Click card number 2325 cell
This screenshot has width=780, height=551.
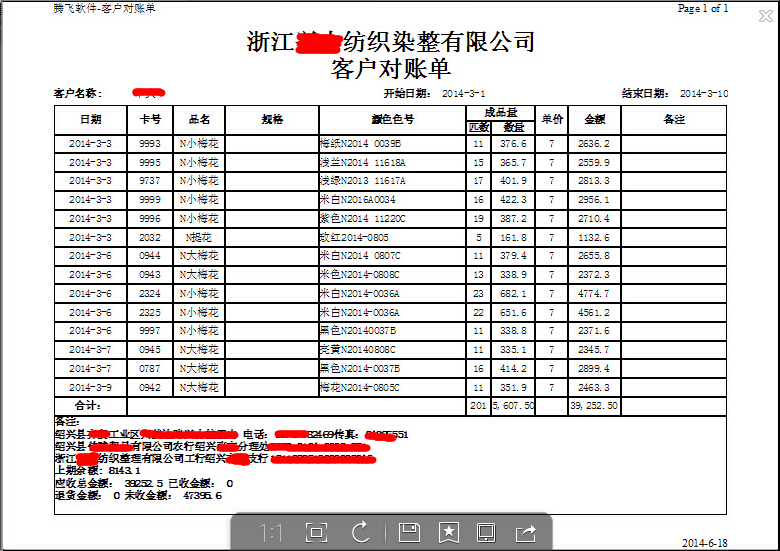(x=150, y=312)
